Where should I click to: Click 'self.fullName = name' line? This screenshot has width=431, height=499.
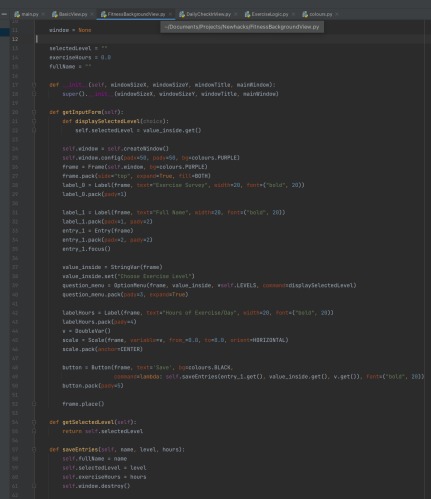tap(94, 459)
